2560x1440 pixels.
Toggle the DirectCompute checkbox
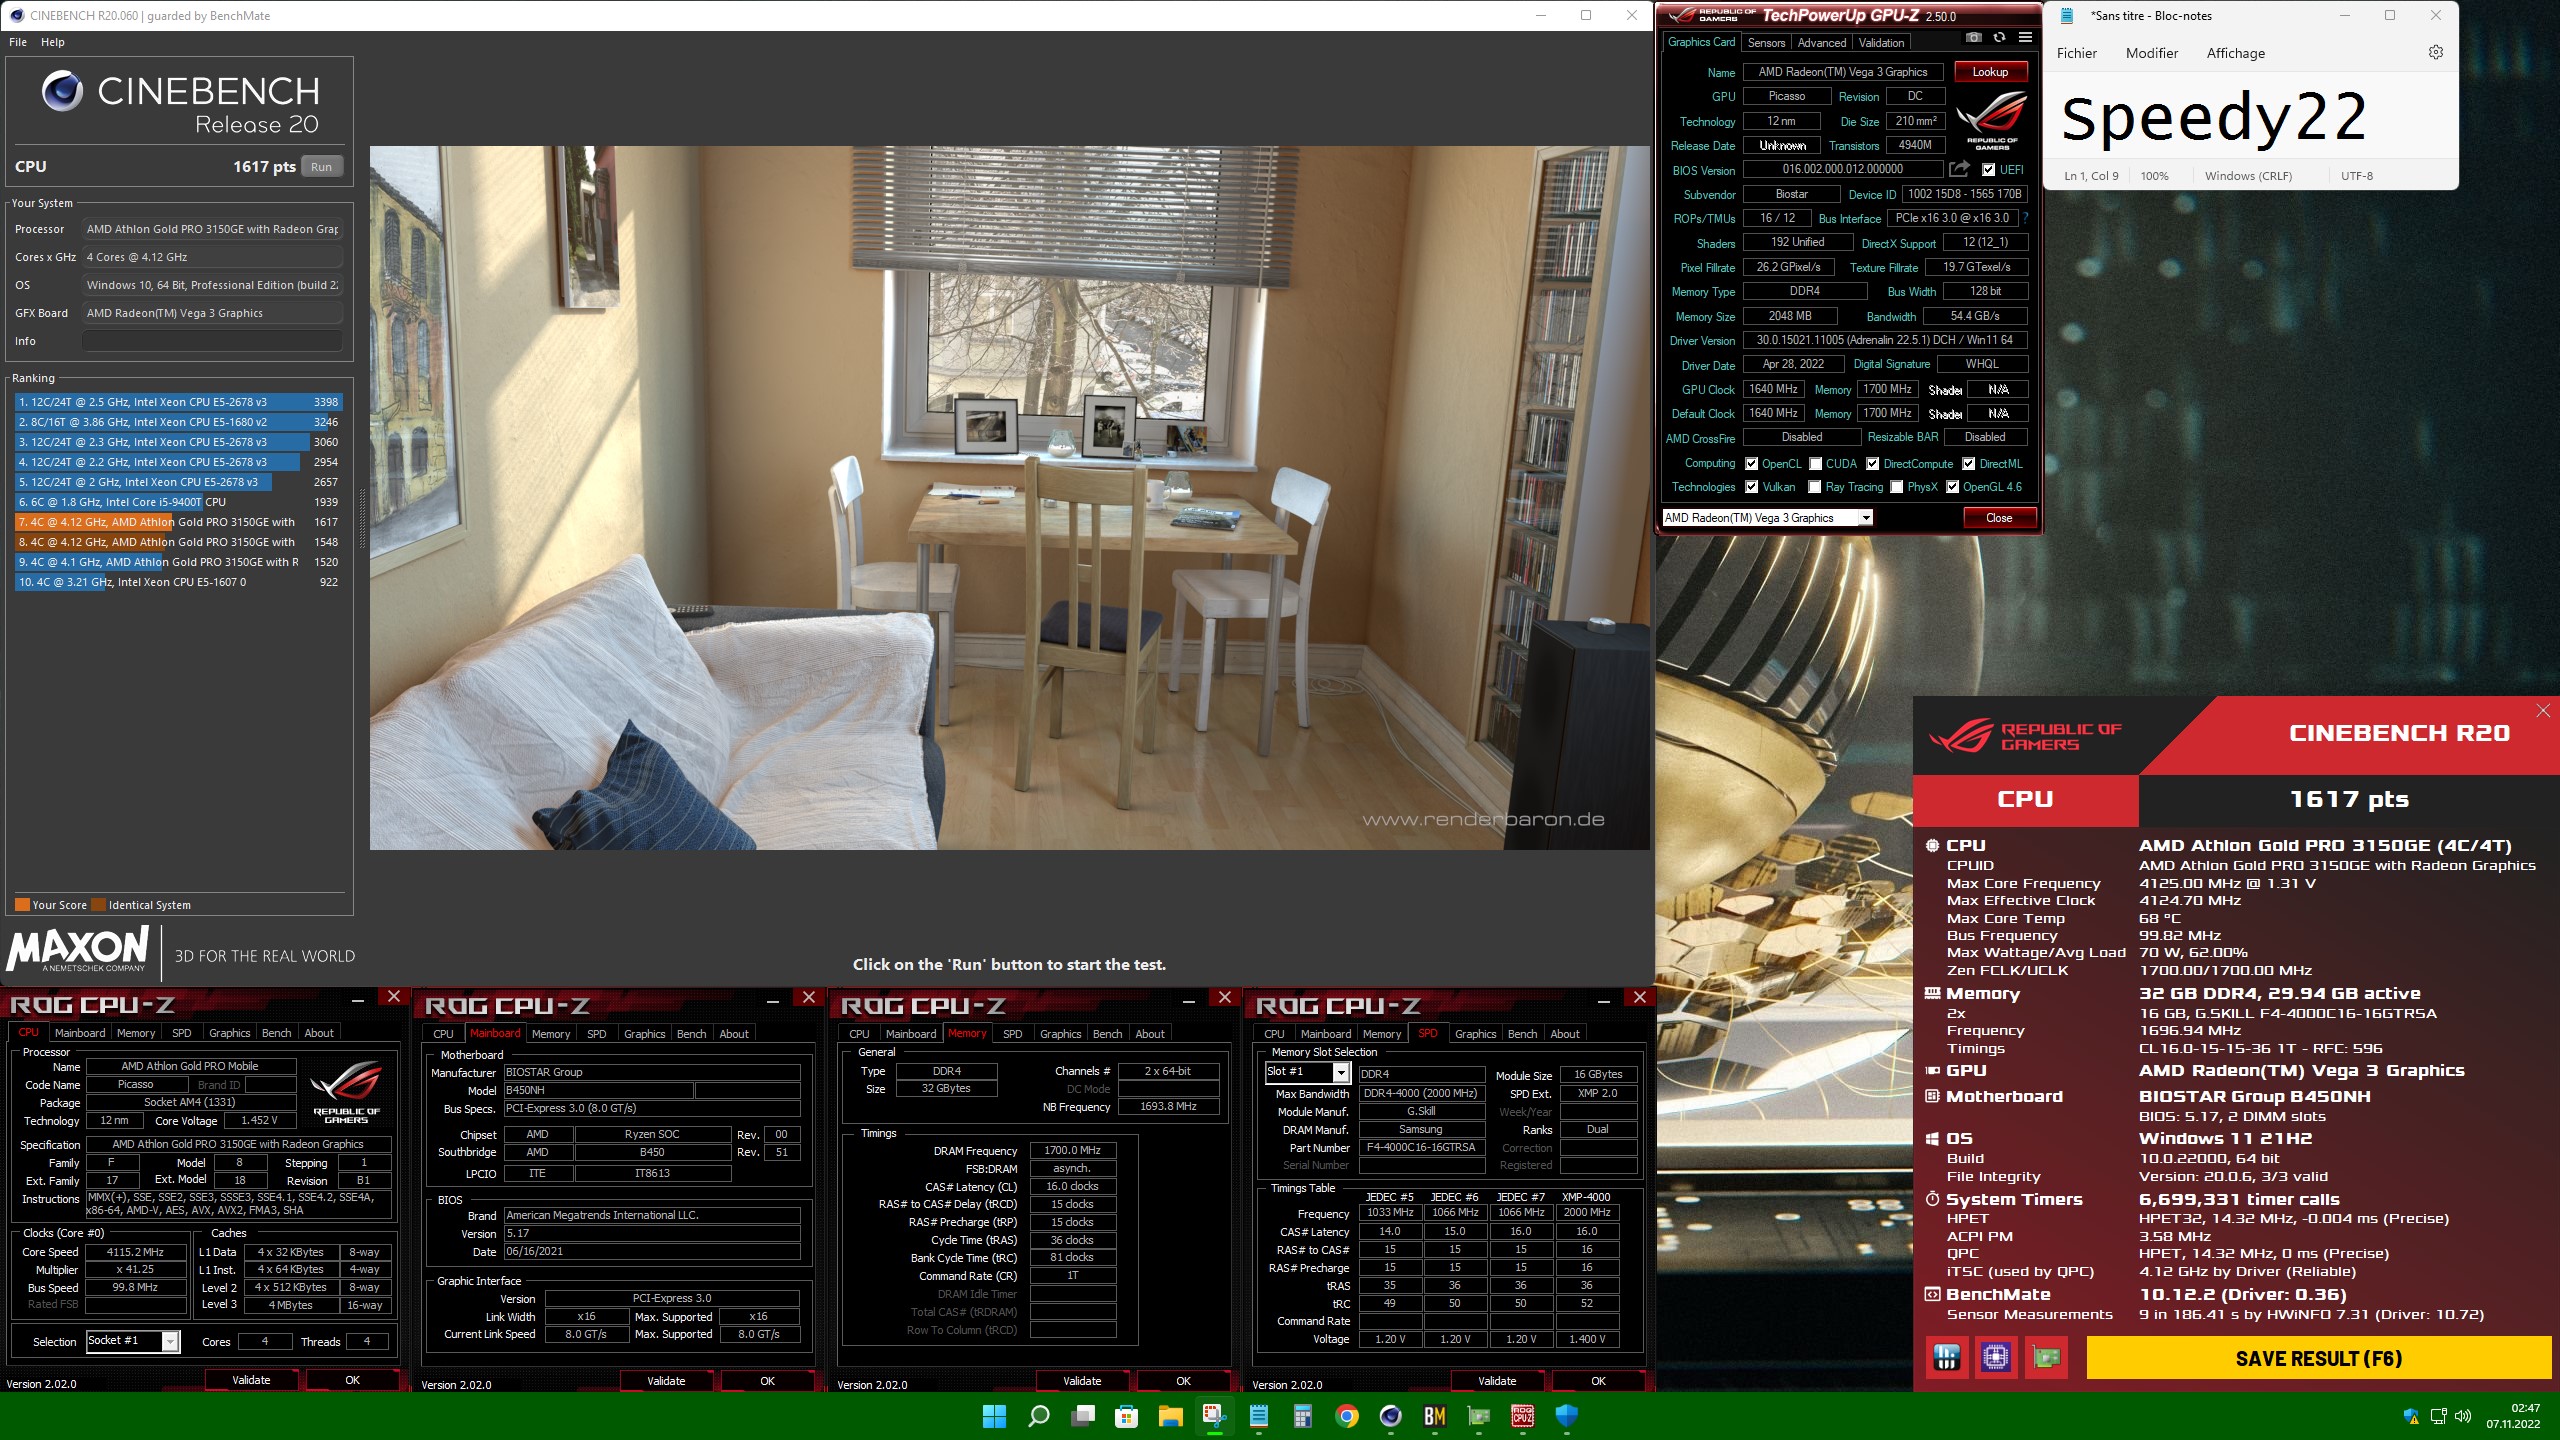tap(1872, 464)
